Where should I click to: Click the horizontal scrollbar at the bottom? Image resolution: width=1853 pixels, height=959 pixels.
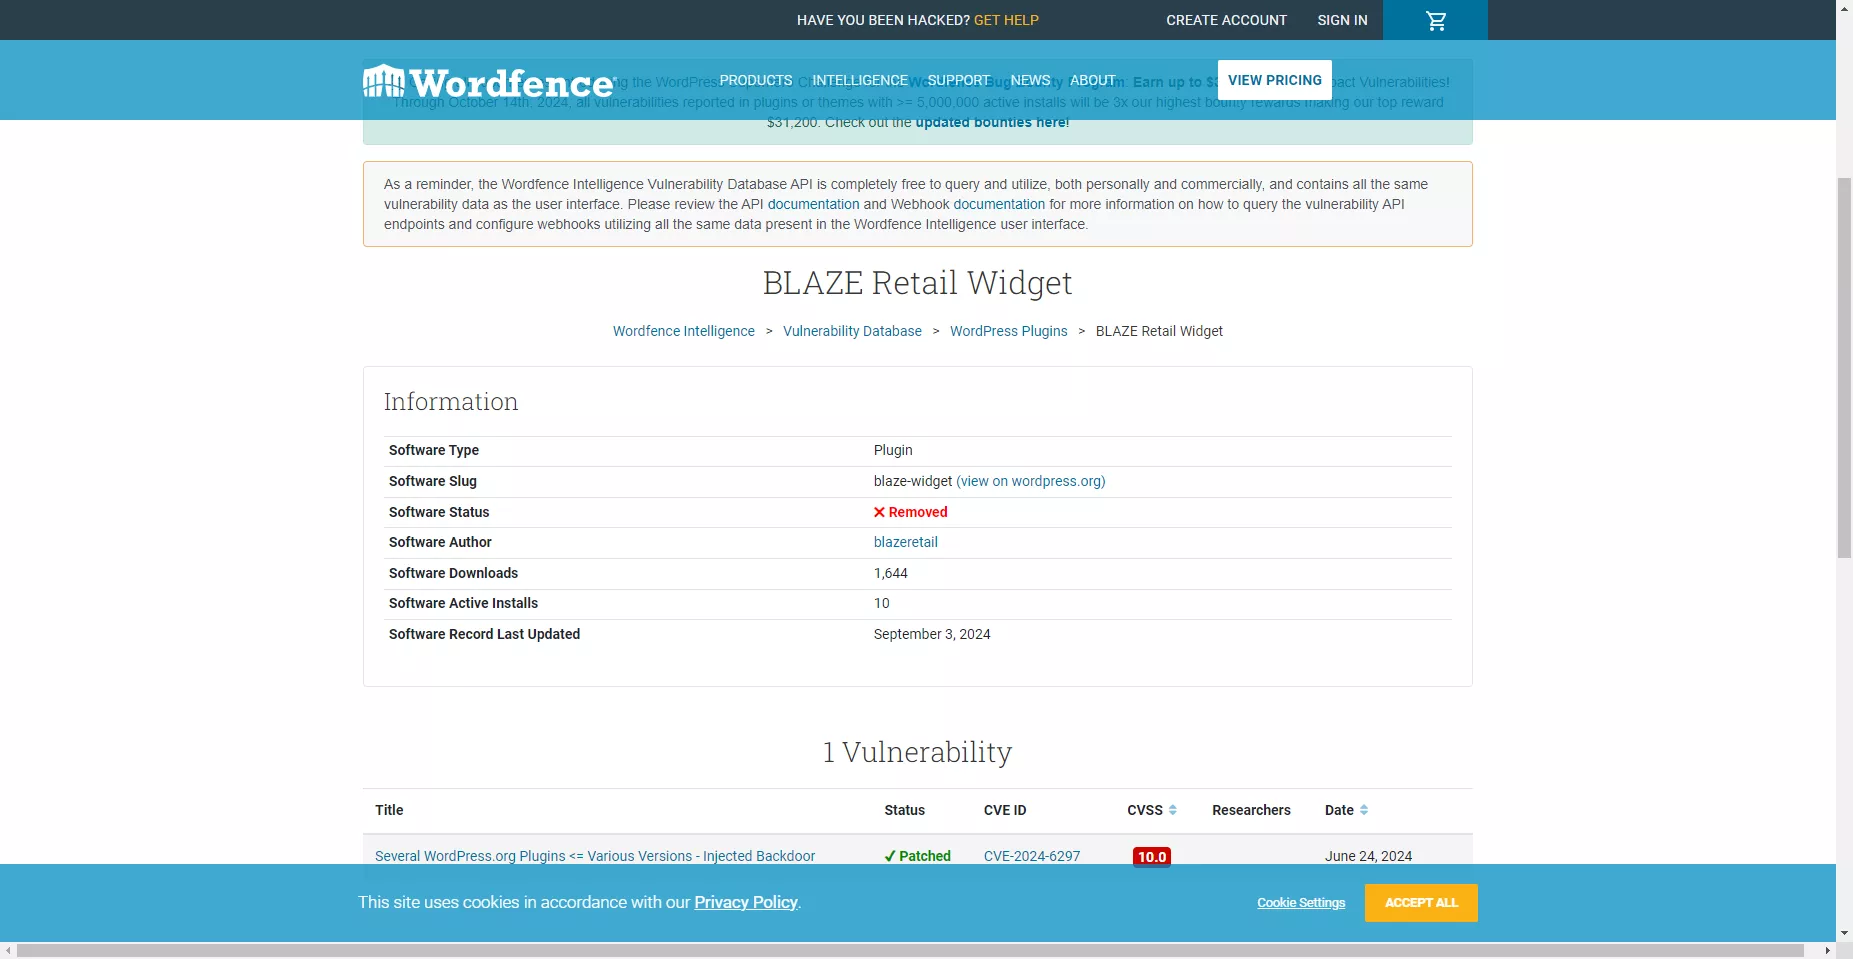tap(910, 950)
